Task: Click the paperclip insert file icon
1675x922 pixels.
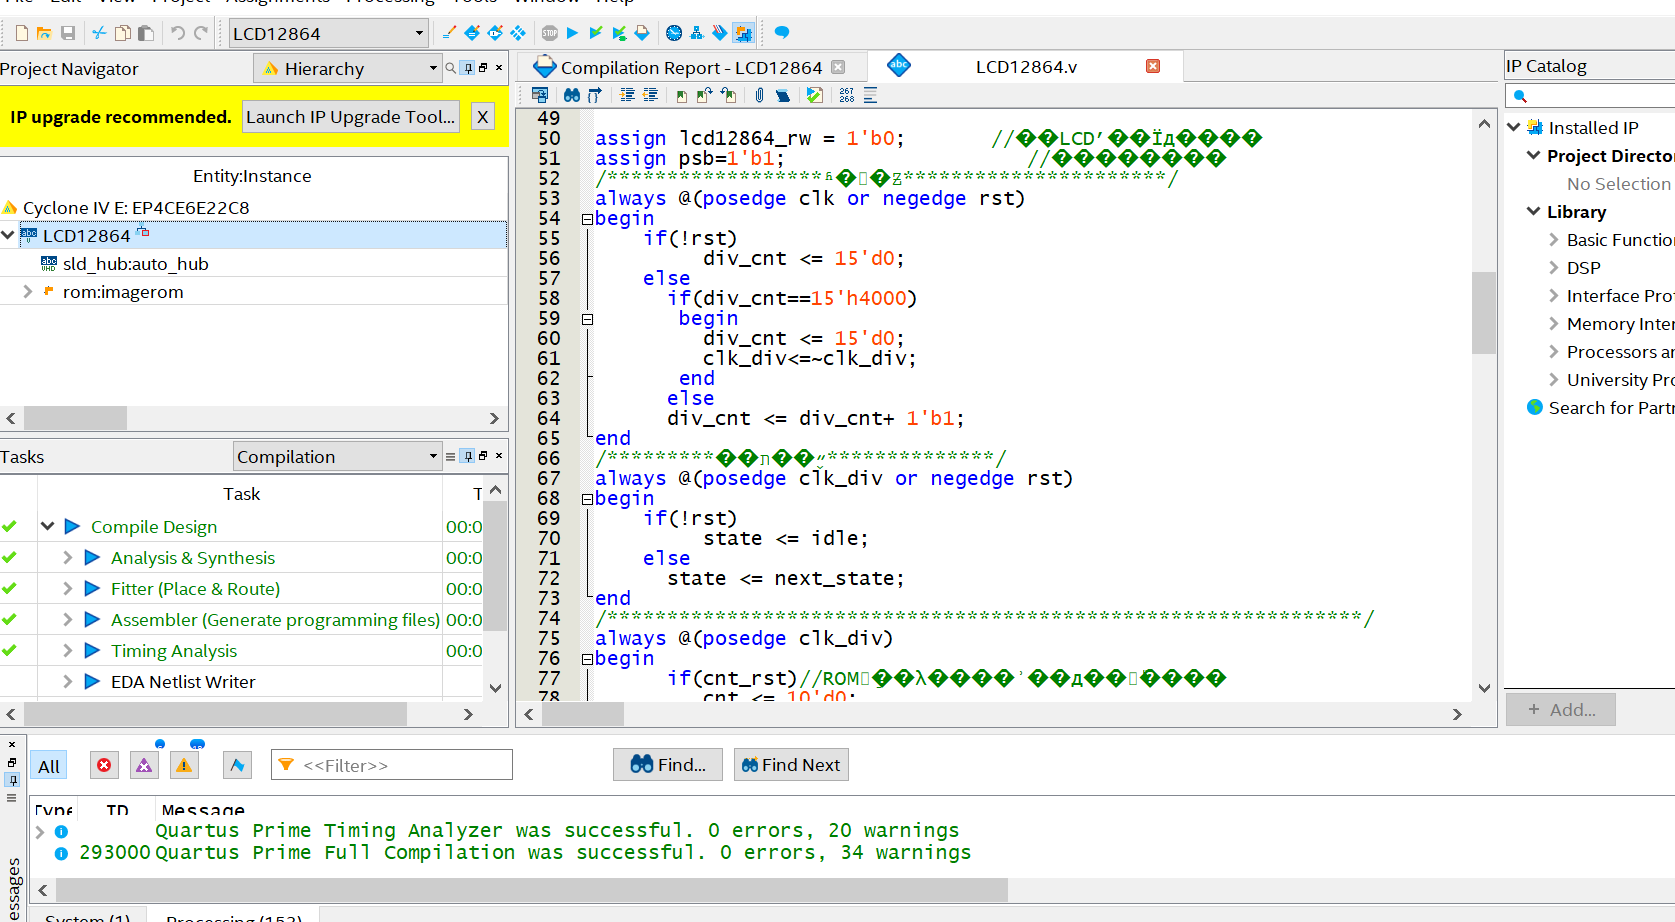Action: pyautogui.click(x=760, y=95)
